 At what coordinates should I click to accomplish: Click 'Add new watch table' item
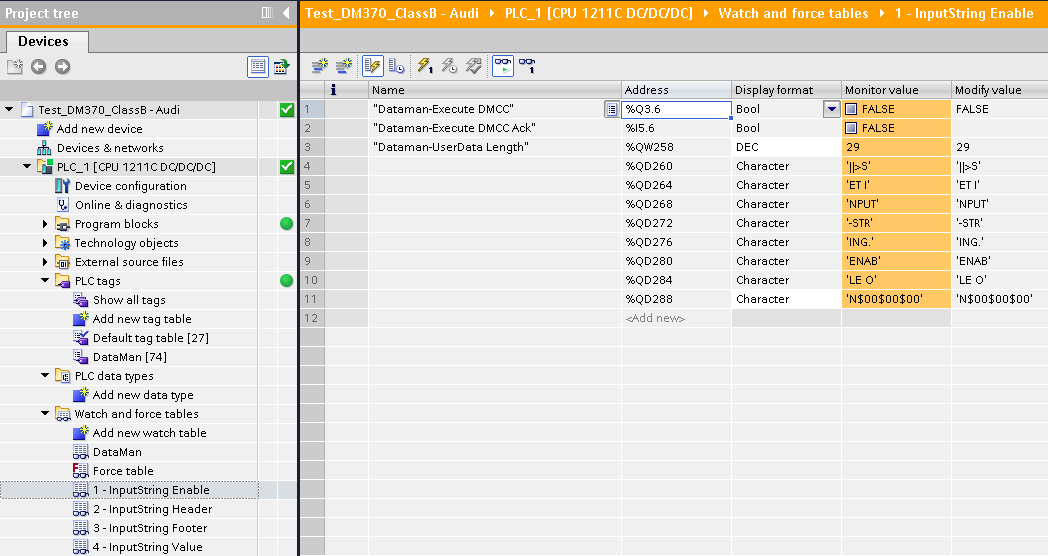coord(149,433)
